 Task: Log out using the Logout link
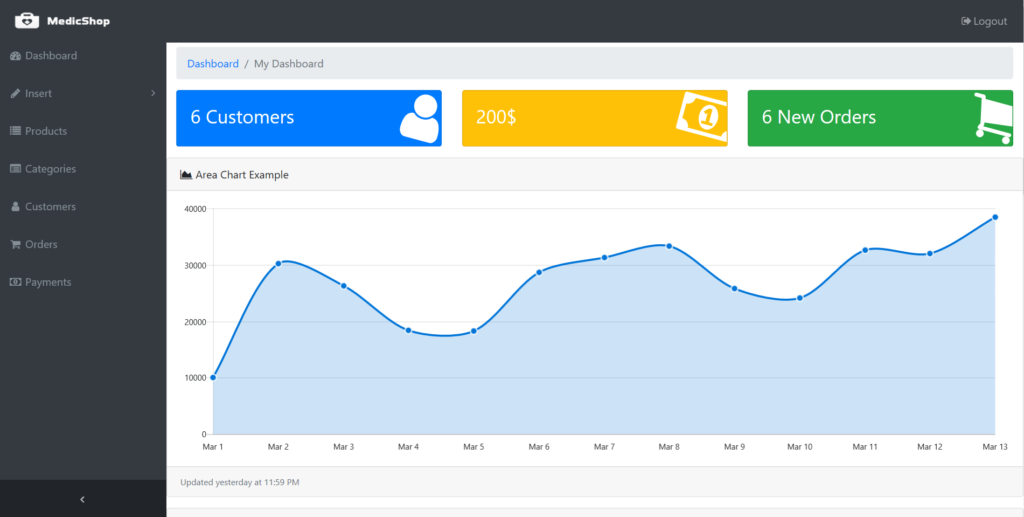(984, 21)
